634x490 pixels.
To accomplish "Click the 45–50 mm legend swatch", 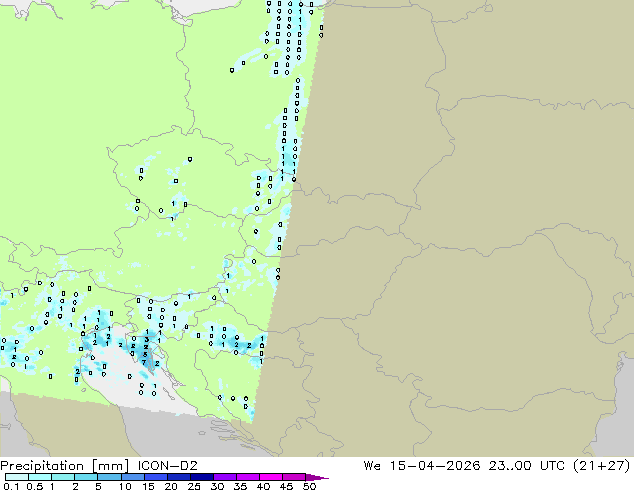I will (x=294, y=477).
